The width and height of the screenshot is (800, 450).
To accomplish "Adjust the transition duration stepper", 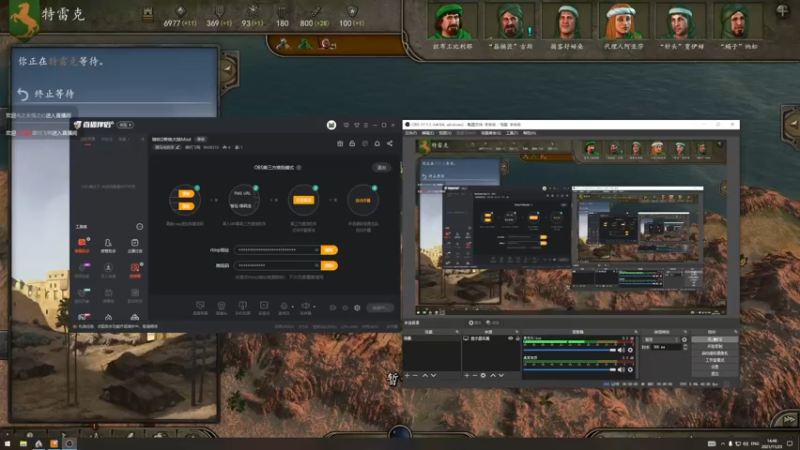I will (x=685, y=347).
